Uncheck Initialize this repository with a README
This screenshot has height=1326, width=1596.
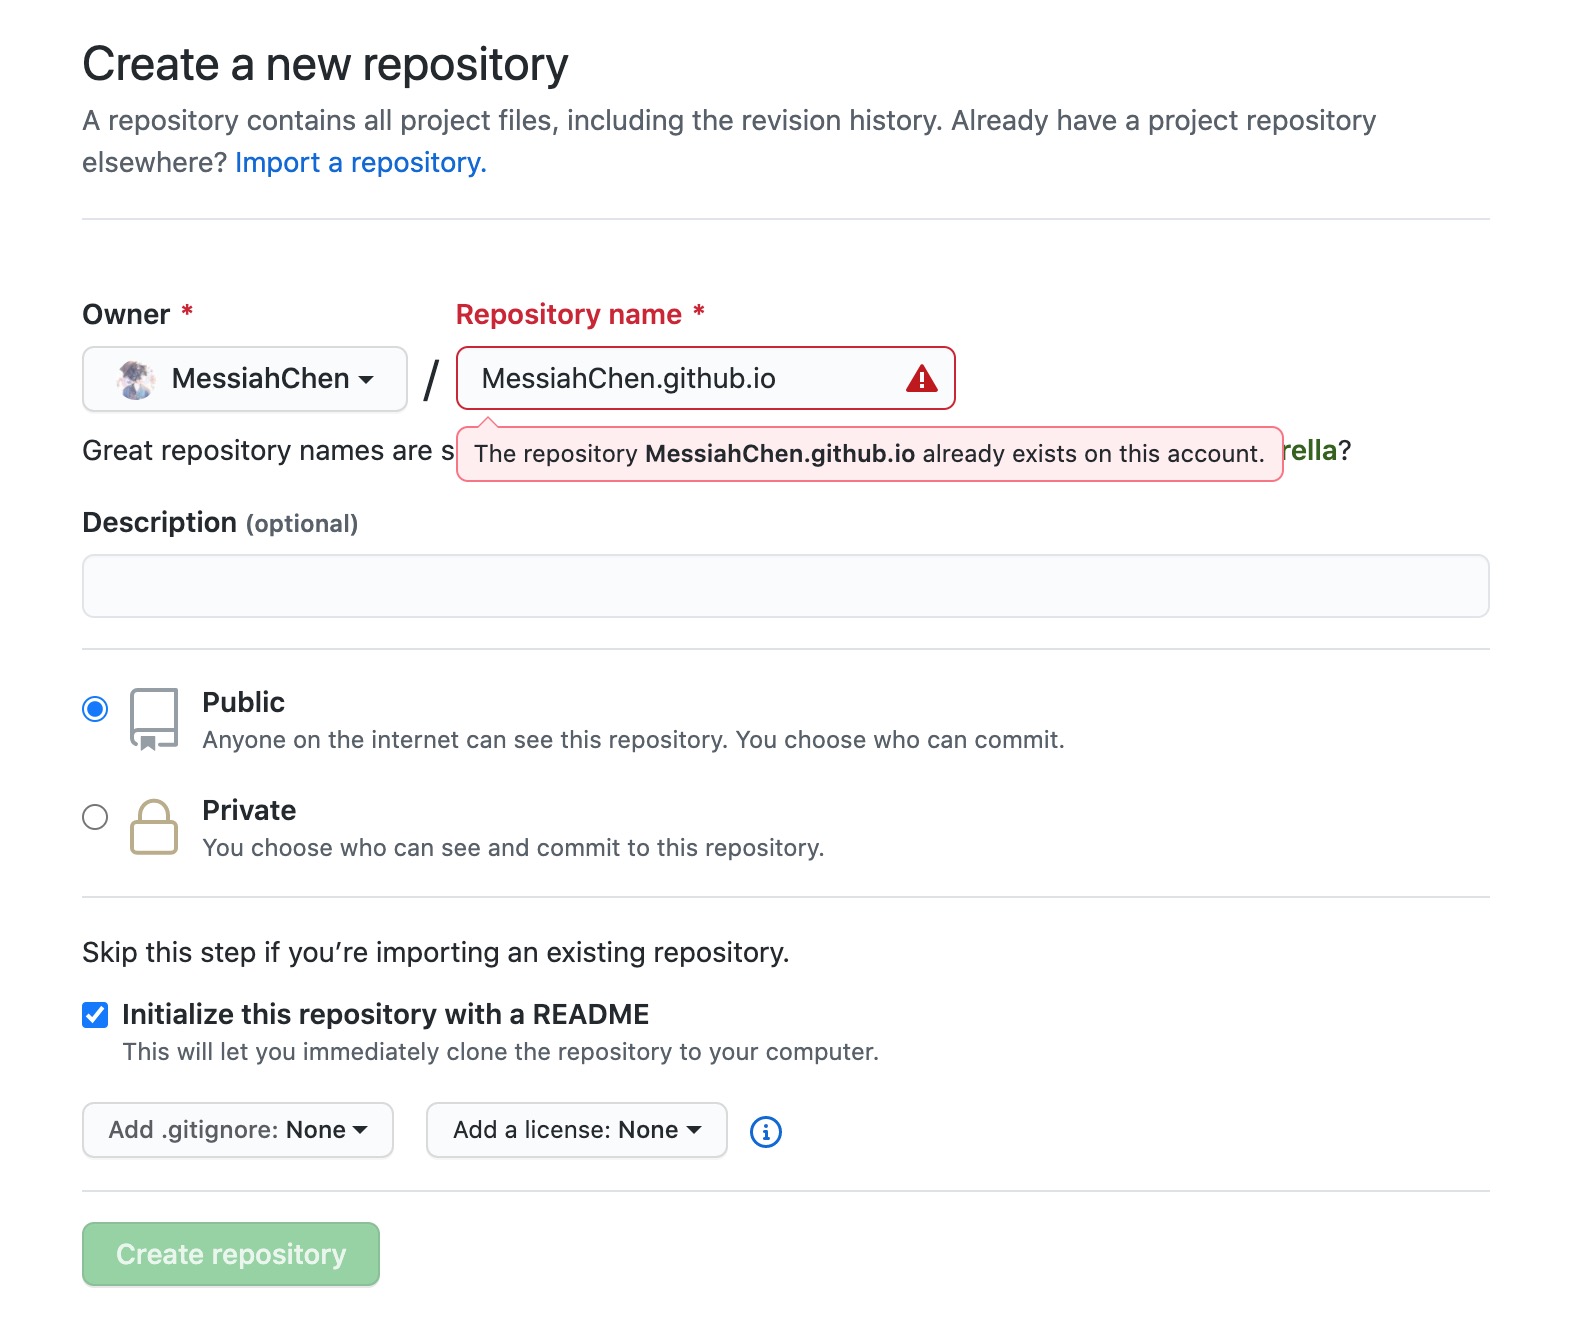click(x=95, y=1015)
